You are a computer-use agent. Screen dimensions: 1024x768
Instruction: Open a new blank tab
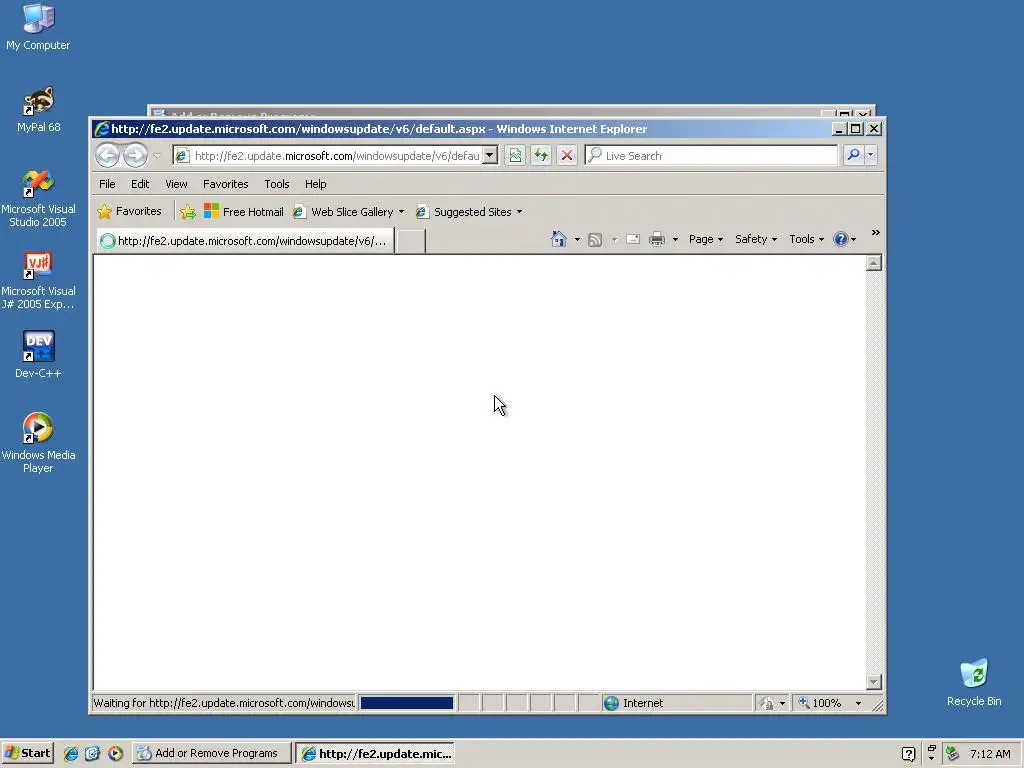(x=411, y=241)
